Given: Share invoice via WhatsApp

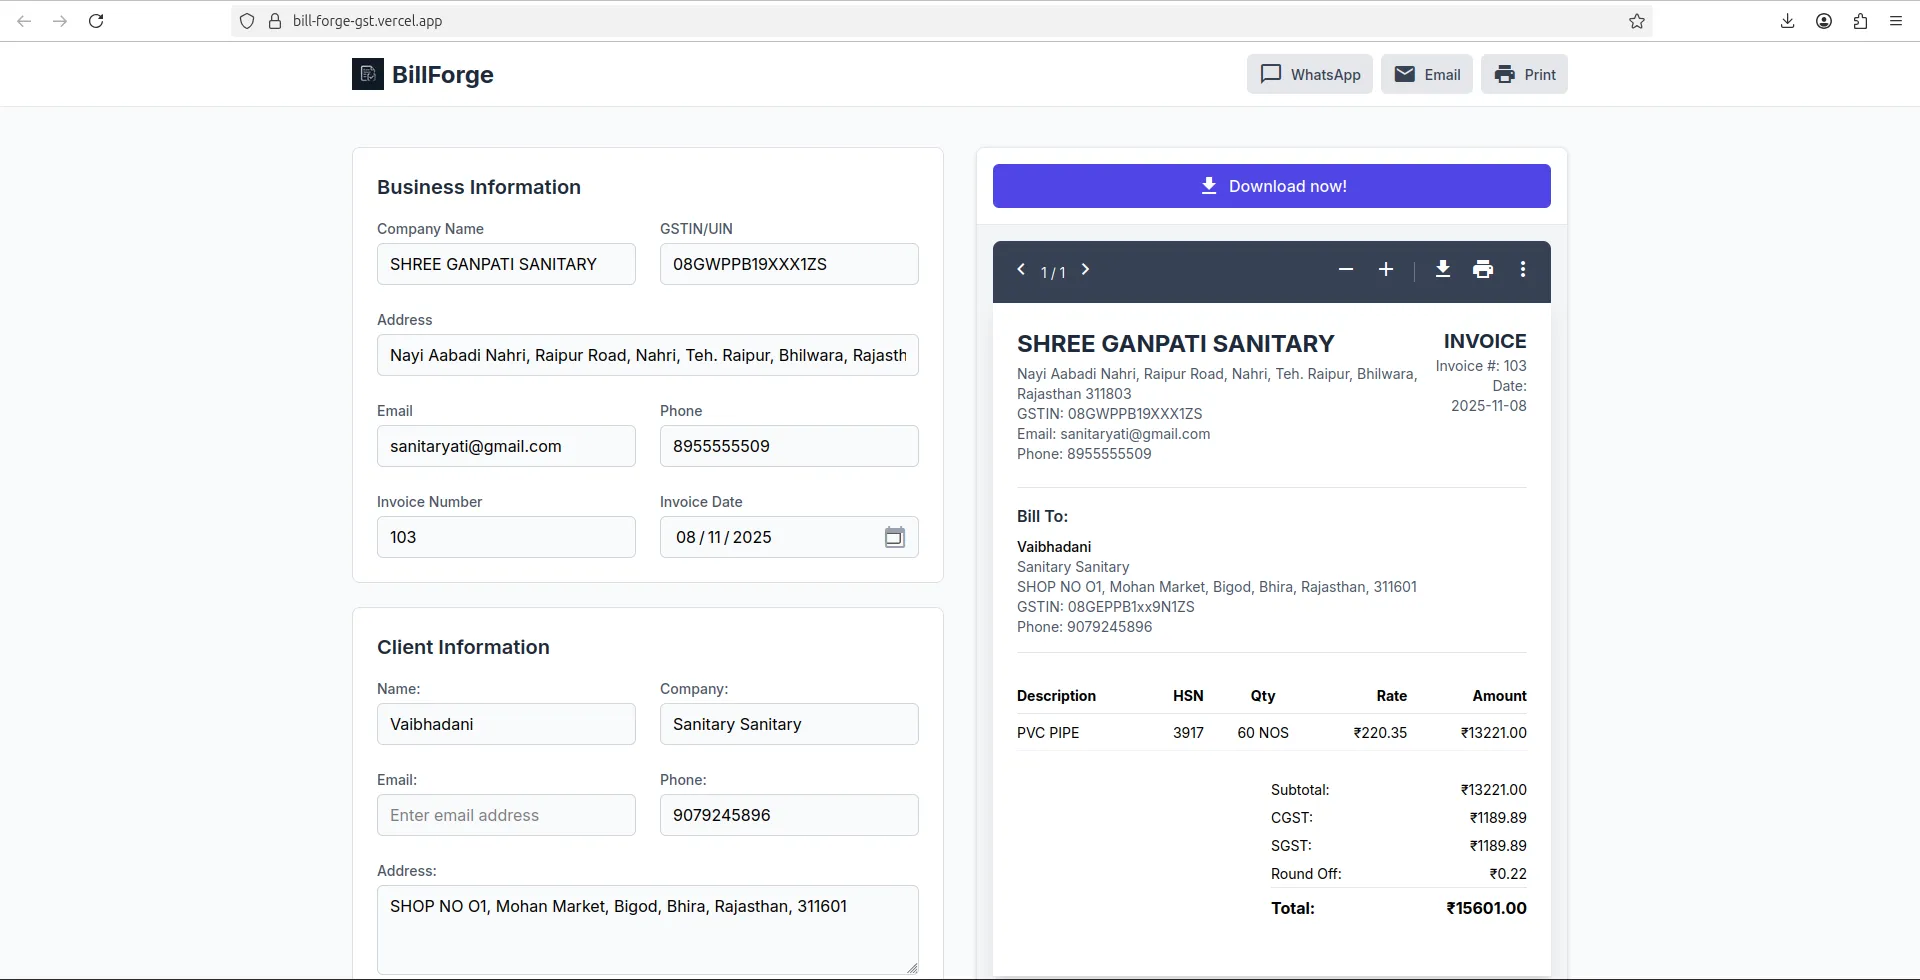Looking at the screenshot, I should pyautogui.click(x=1310, y=73).
